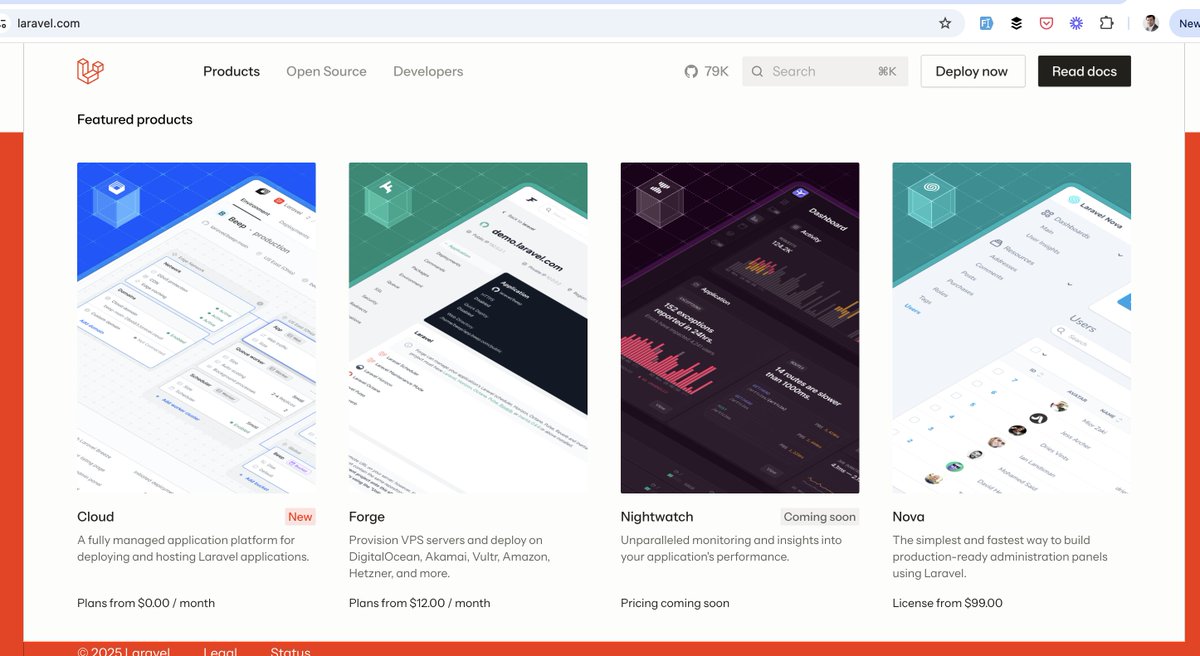
Task: Click the New badge on Cloud
Action: (300, 517)
